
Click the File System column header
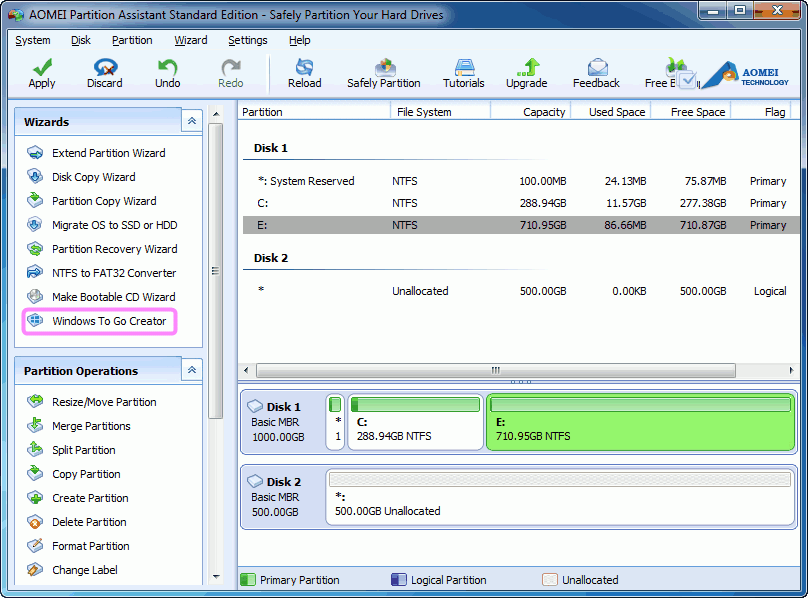click(x=441, y=112)
